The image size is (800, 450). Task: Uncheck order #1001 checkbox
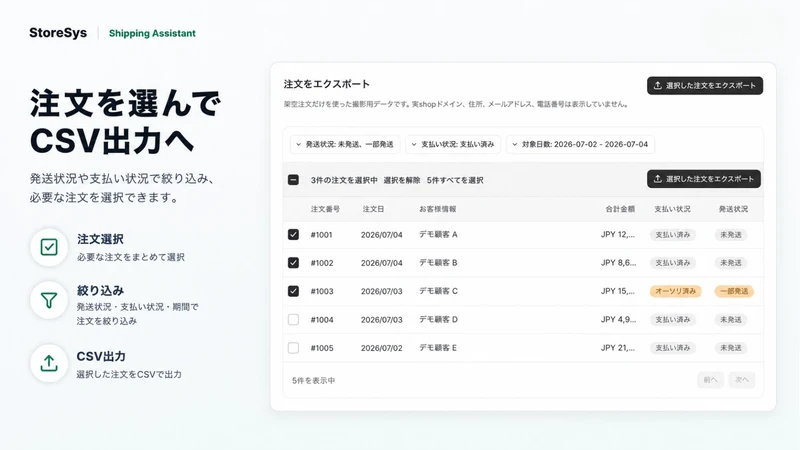(x=293, y=235)
